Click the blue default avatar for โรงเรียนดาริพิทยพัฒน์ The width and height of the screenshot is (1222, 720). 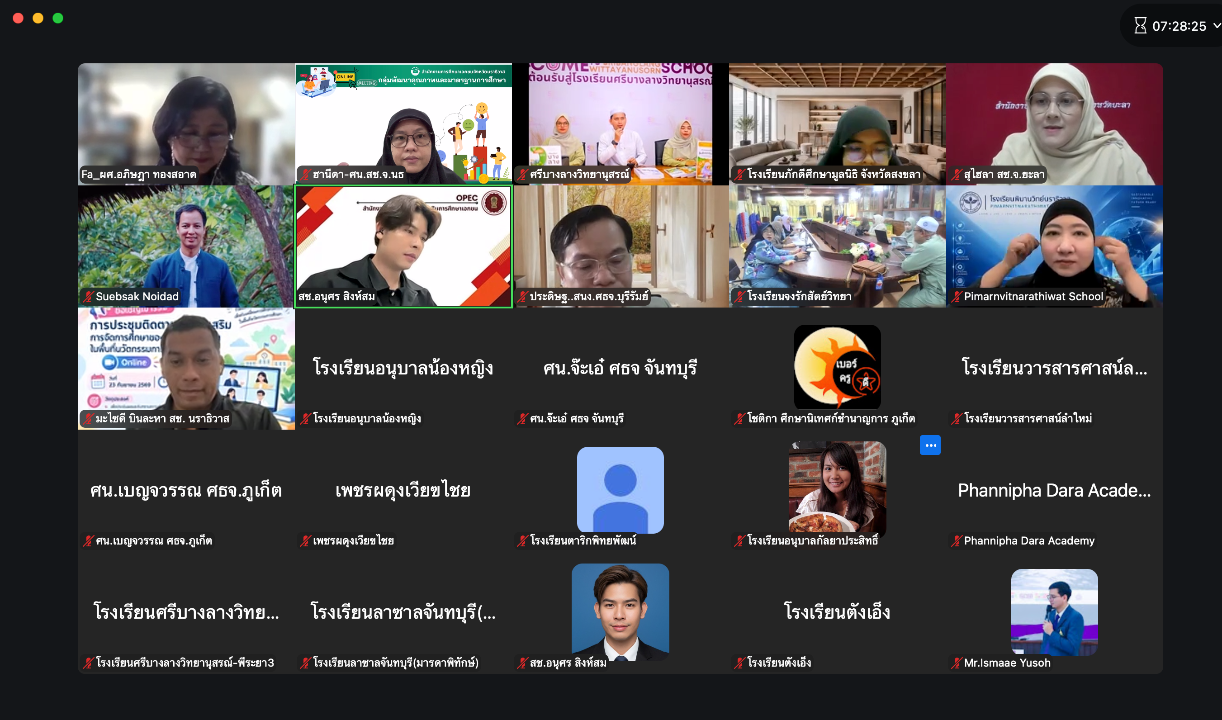coord(620,490)
